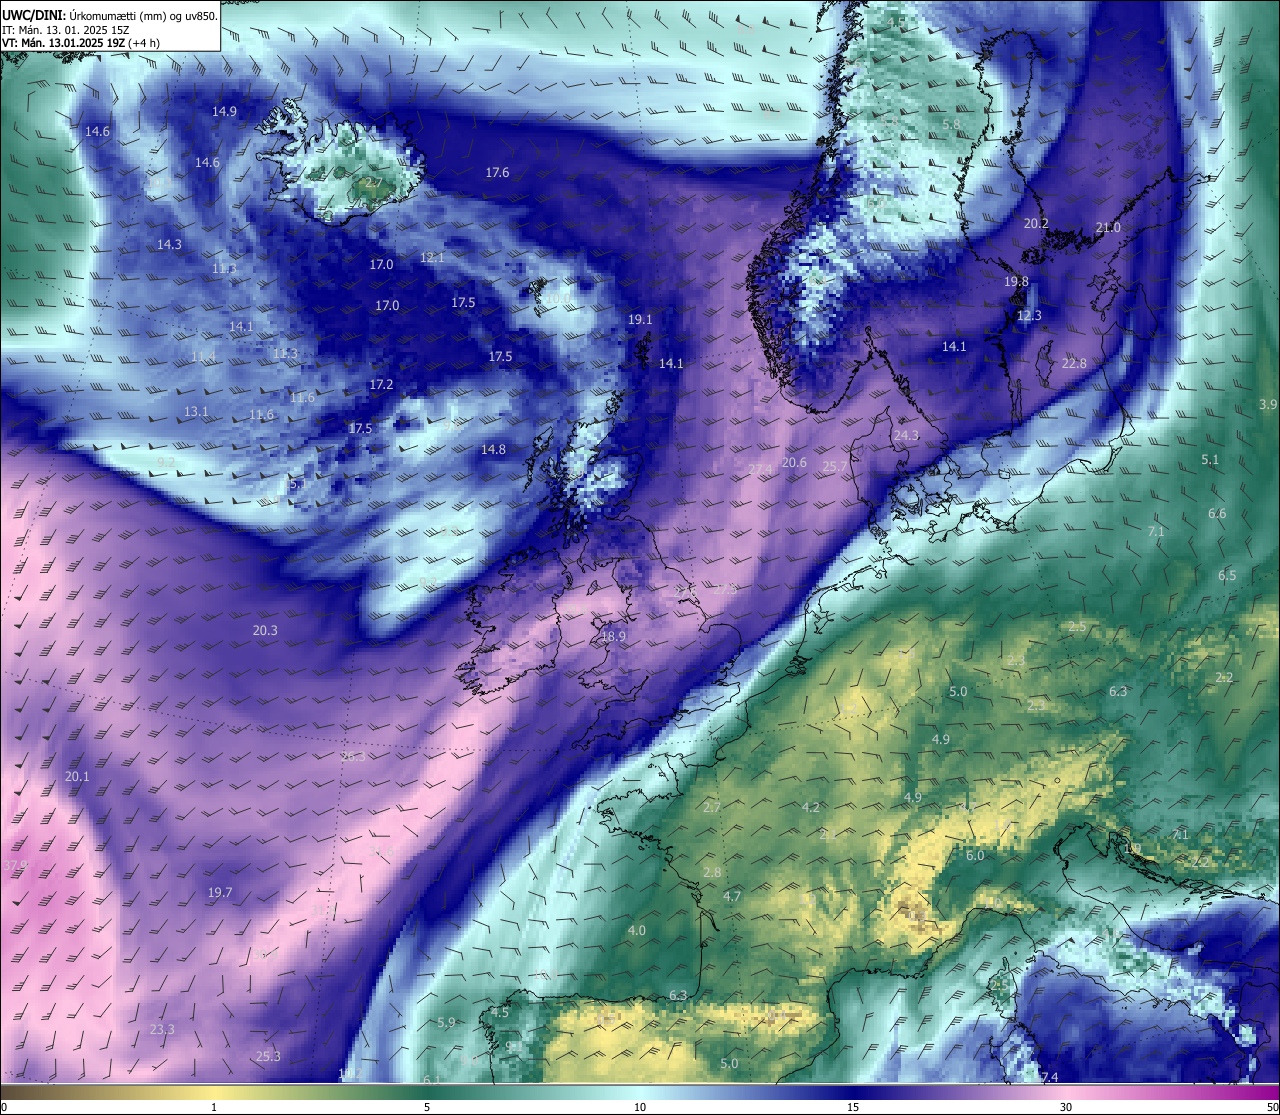Image resolution: width=1280 pixels, height=1115 pixels.
Task: Click the 20.6 value over North Sea
Action: tap(794, 462)
